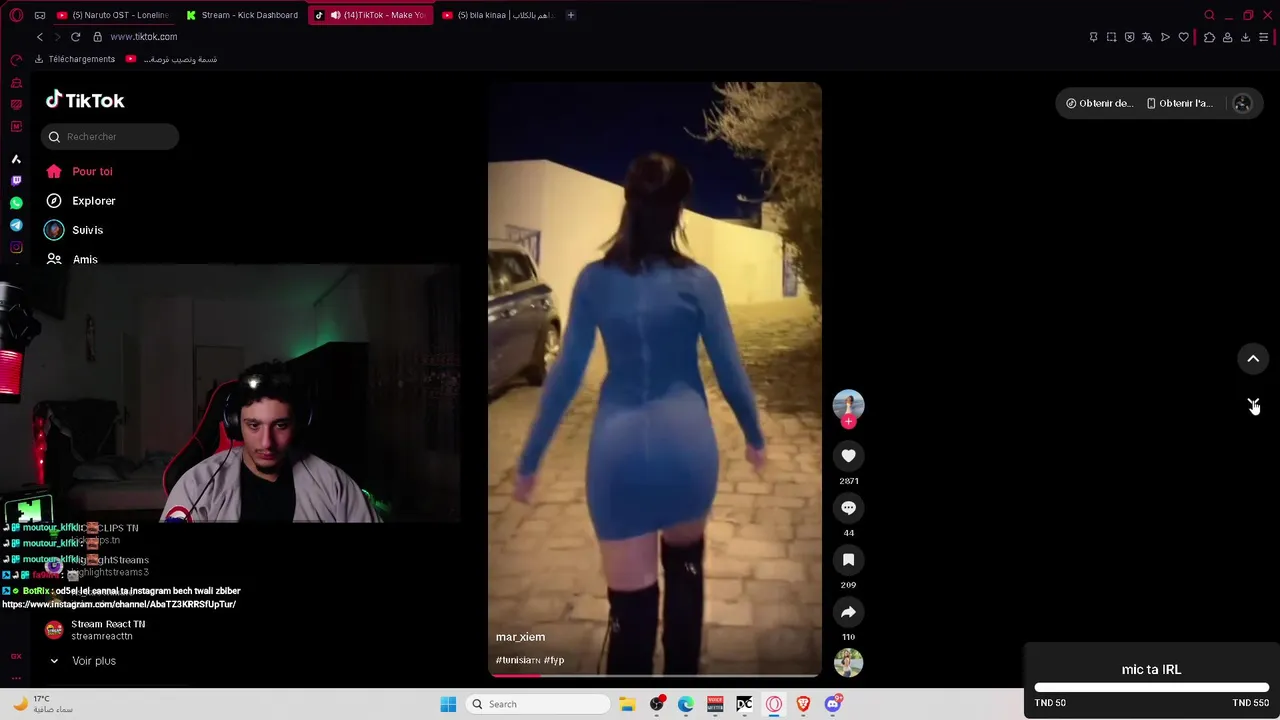Click the browser search tabs magnifier icon
This screenshot has height=720, width=1280.
1209,15
